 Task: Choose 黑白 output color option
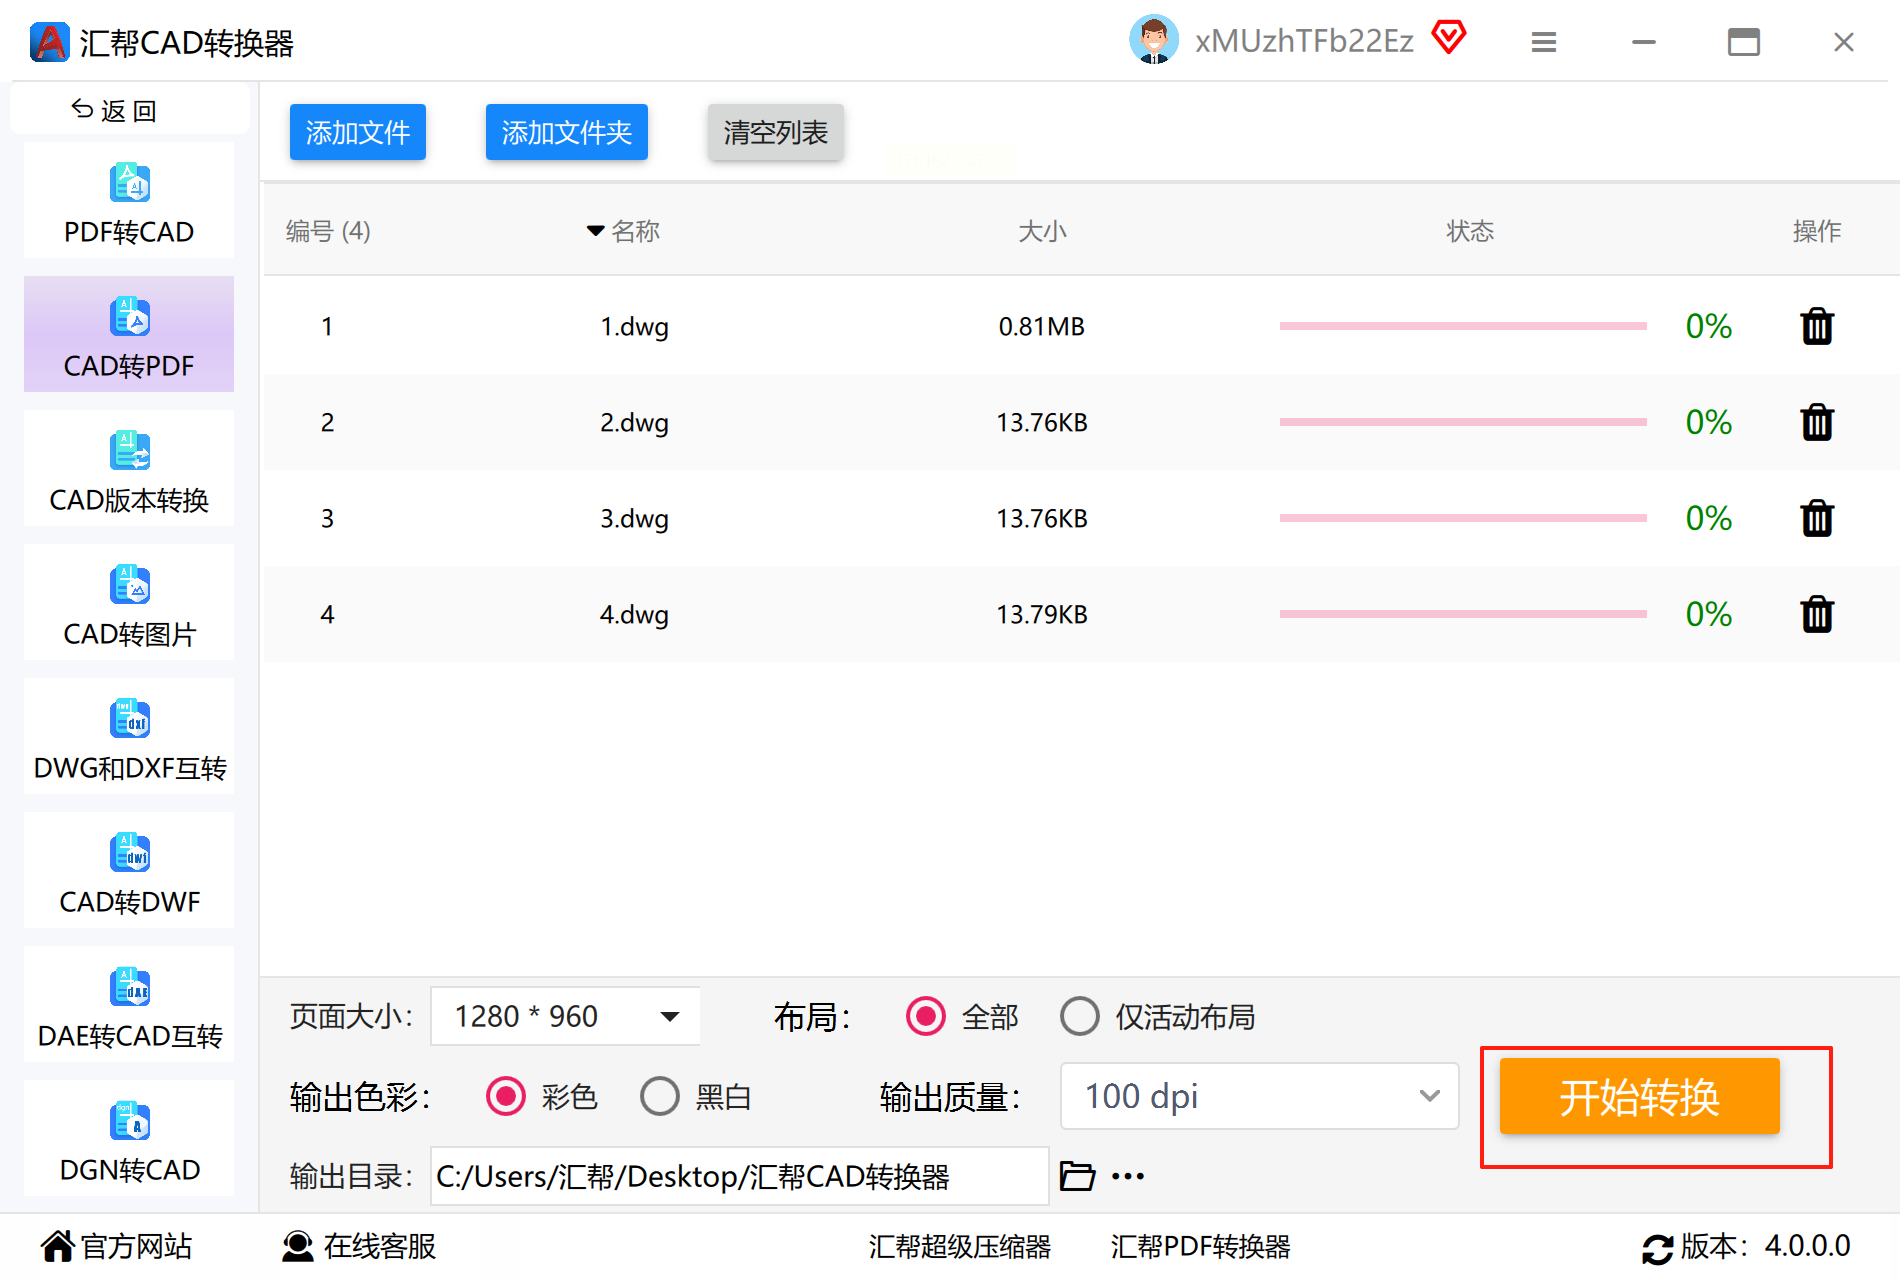pyautogui.click(x=660, y=1096)
